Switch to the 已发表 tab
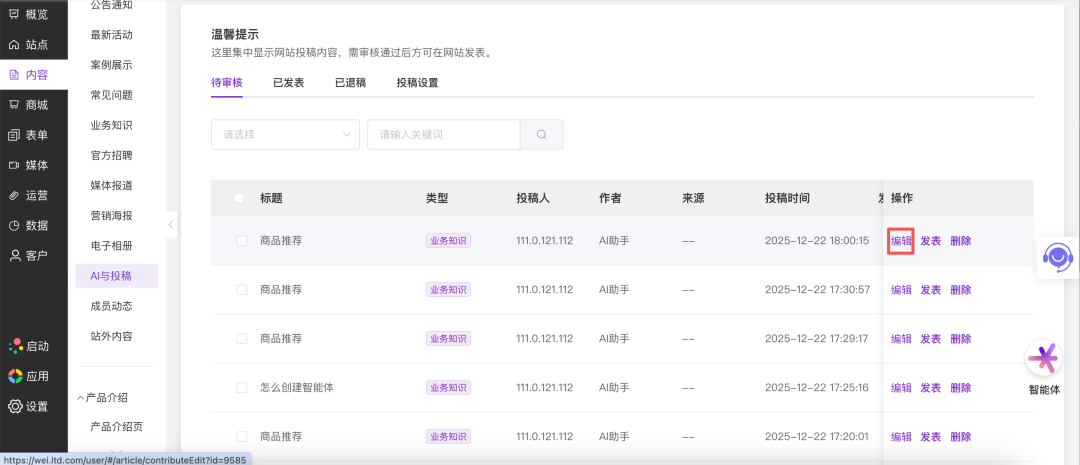This screenshot has width=1080, height=465. (x=288, y=83)
